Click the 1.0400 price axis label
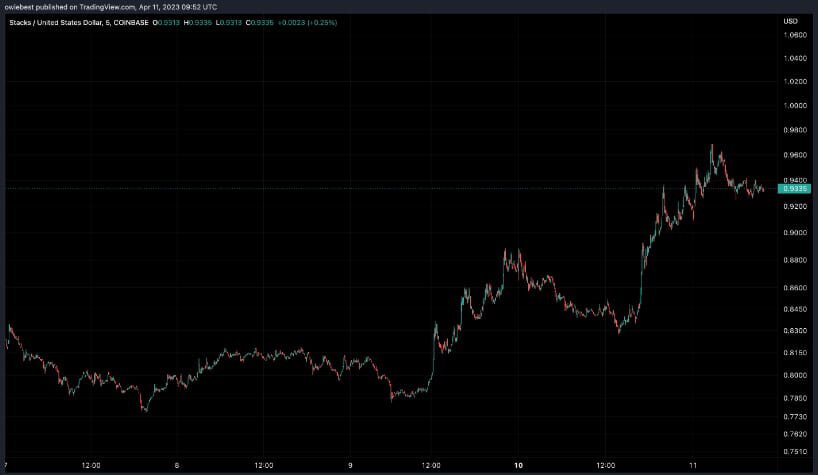Image resolution: width=818 pixels, height=475 pixels. point(795,58)
